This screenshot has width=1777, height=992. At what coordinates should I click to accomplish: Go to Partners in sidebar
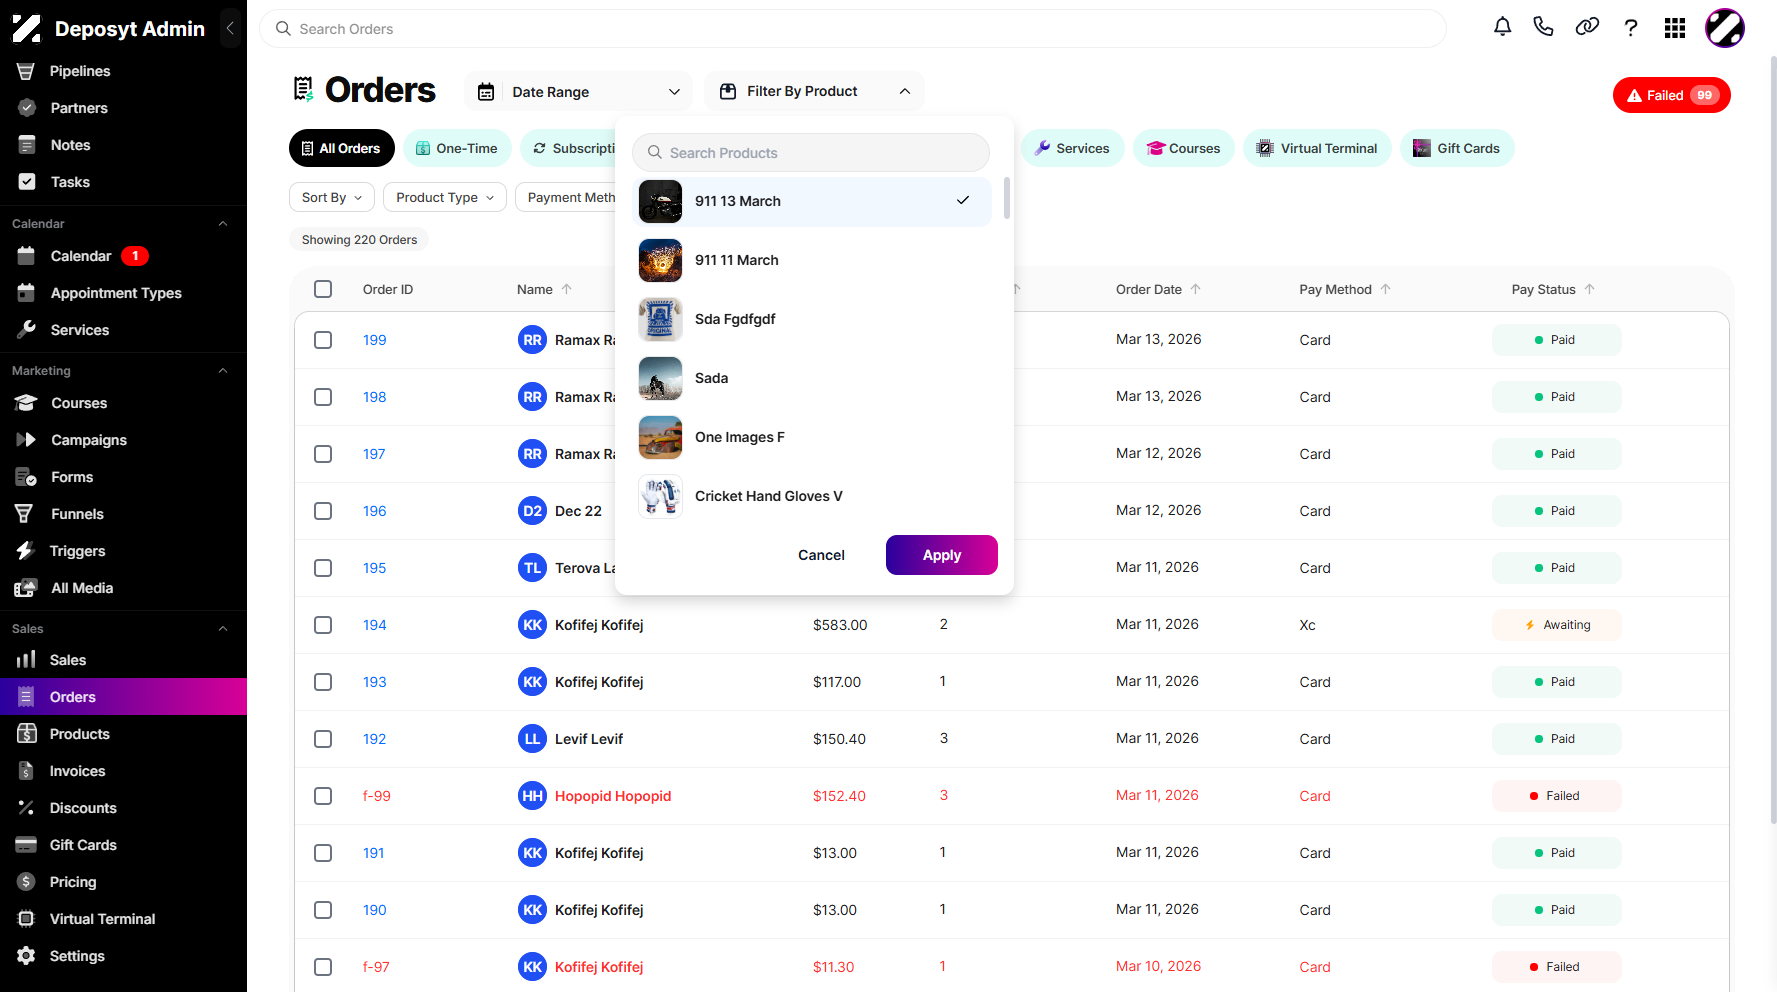(79, 108)
